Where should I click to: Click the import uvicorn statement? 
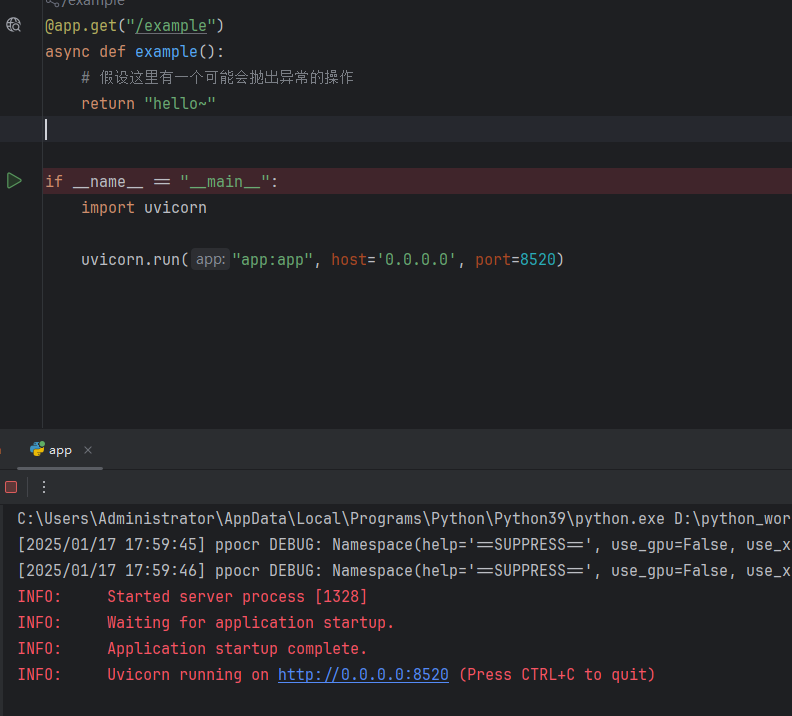pos(143,208)
